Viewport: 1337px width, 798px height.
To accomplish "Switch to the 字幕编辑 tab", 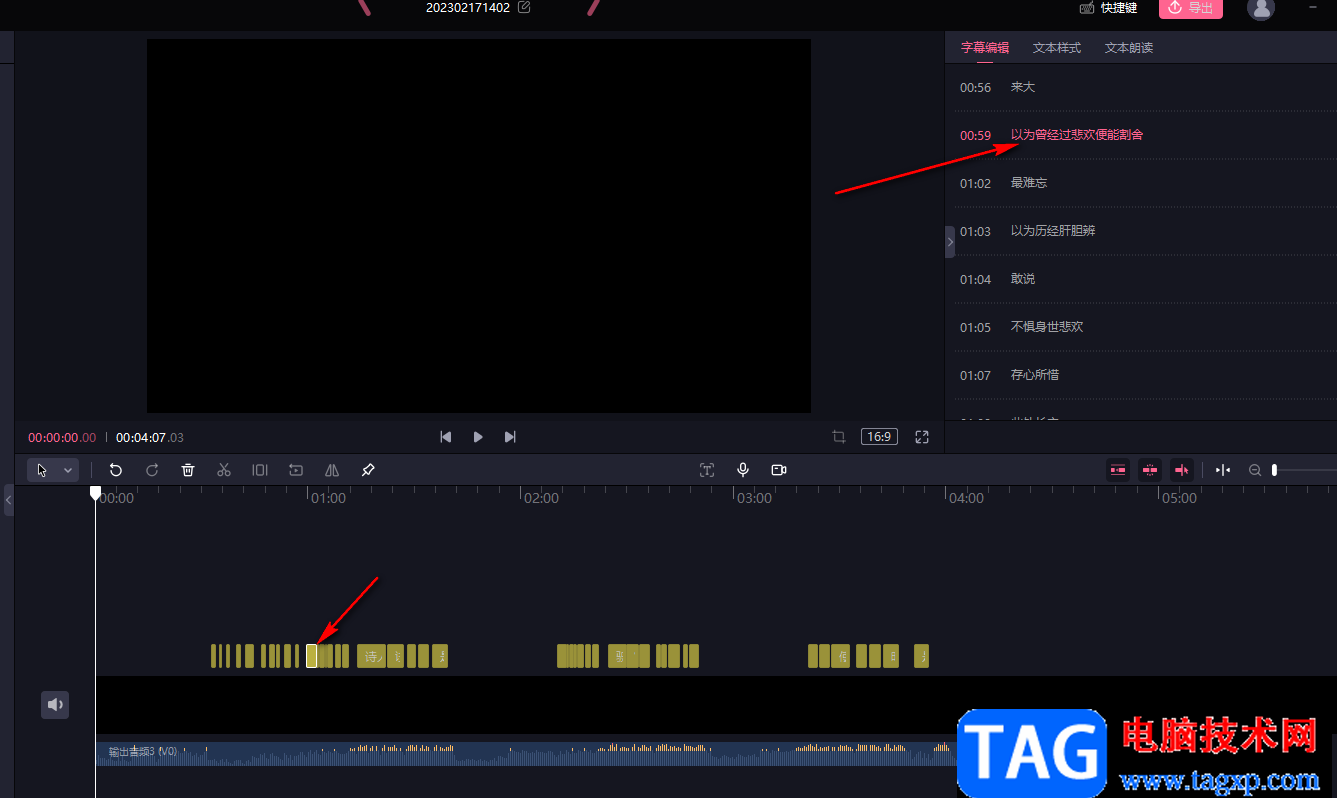I will pos(985,47).
